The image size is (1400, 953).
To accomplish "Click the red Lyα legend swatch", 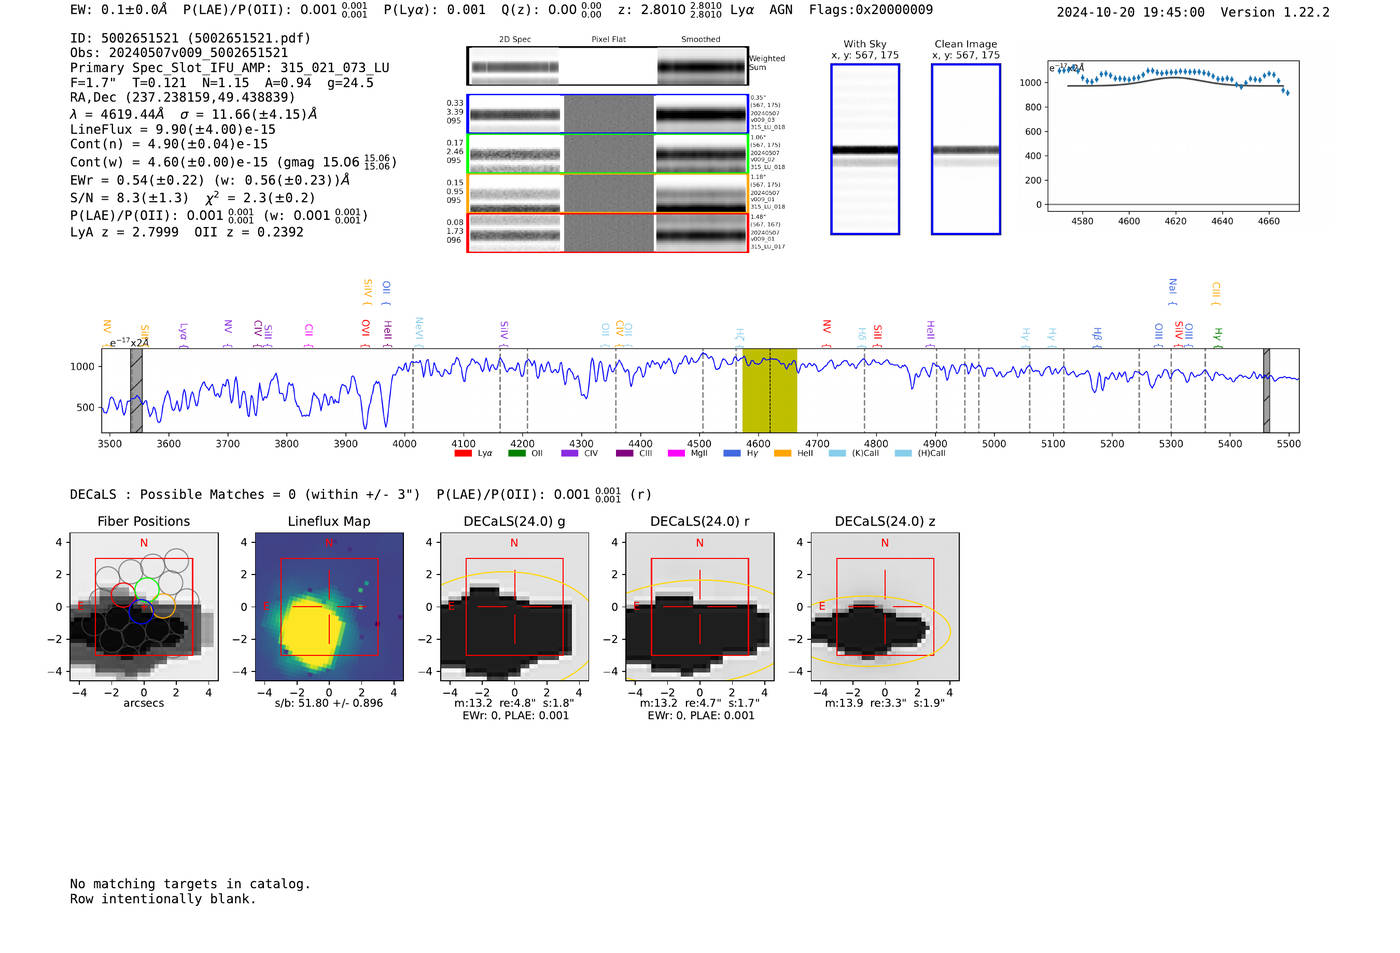I will (x=463, y=453).
